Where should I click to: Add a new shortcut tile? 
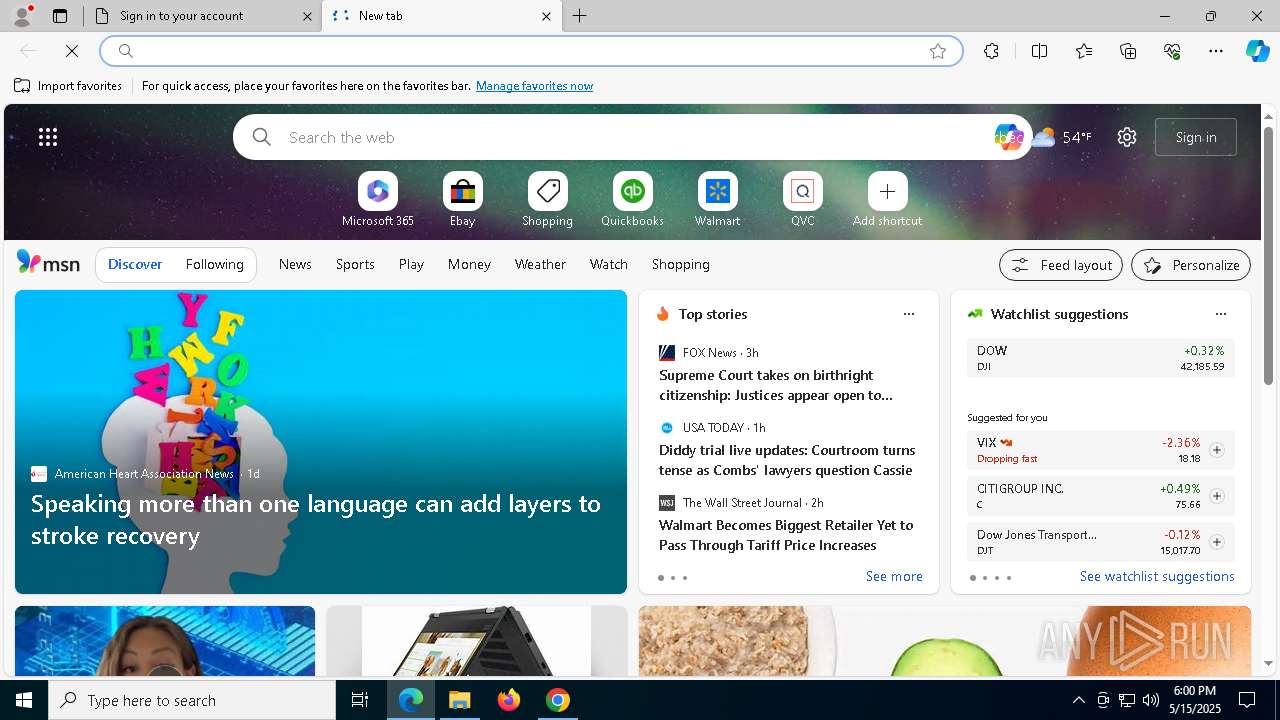(887, 200)
